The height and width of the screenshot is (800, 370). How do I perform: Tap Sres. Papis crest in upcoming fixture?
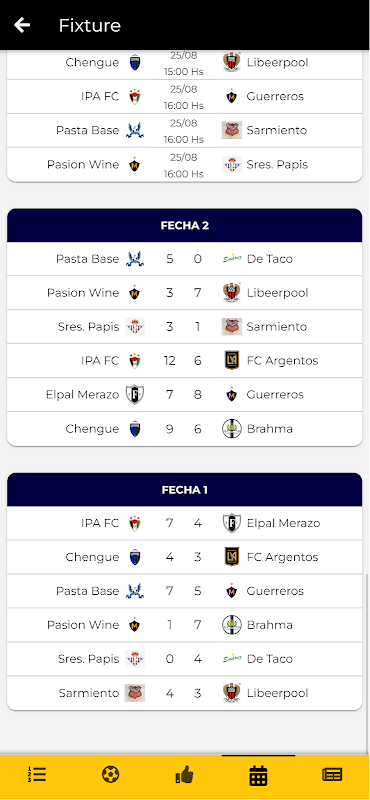(x=232, y=164)
